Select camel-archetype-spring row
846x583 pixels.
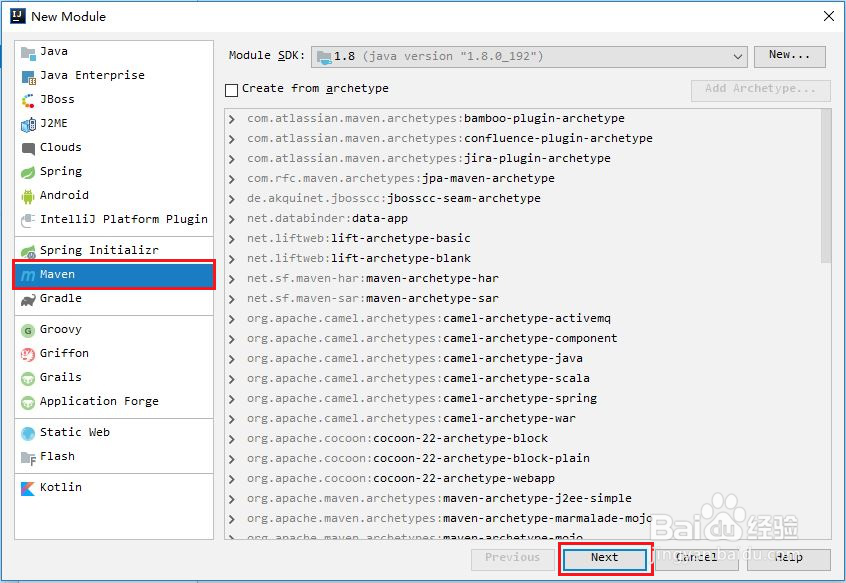pyautogui.click(x=522, y=398)
